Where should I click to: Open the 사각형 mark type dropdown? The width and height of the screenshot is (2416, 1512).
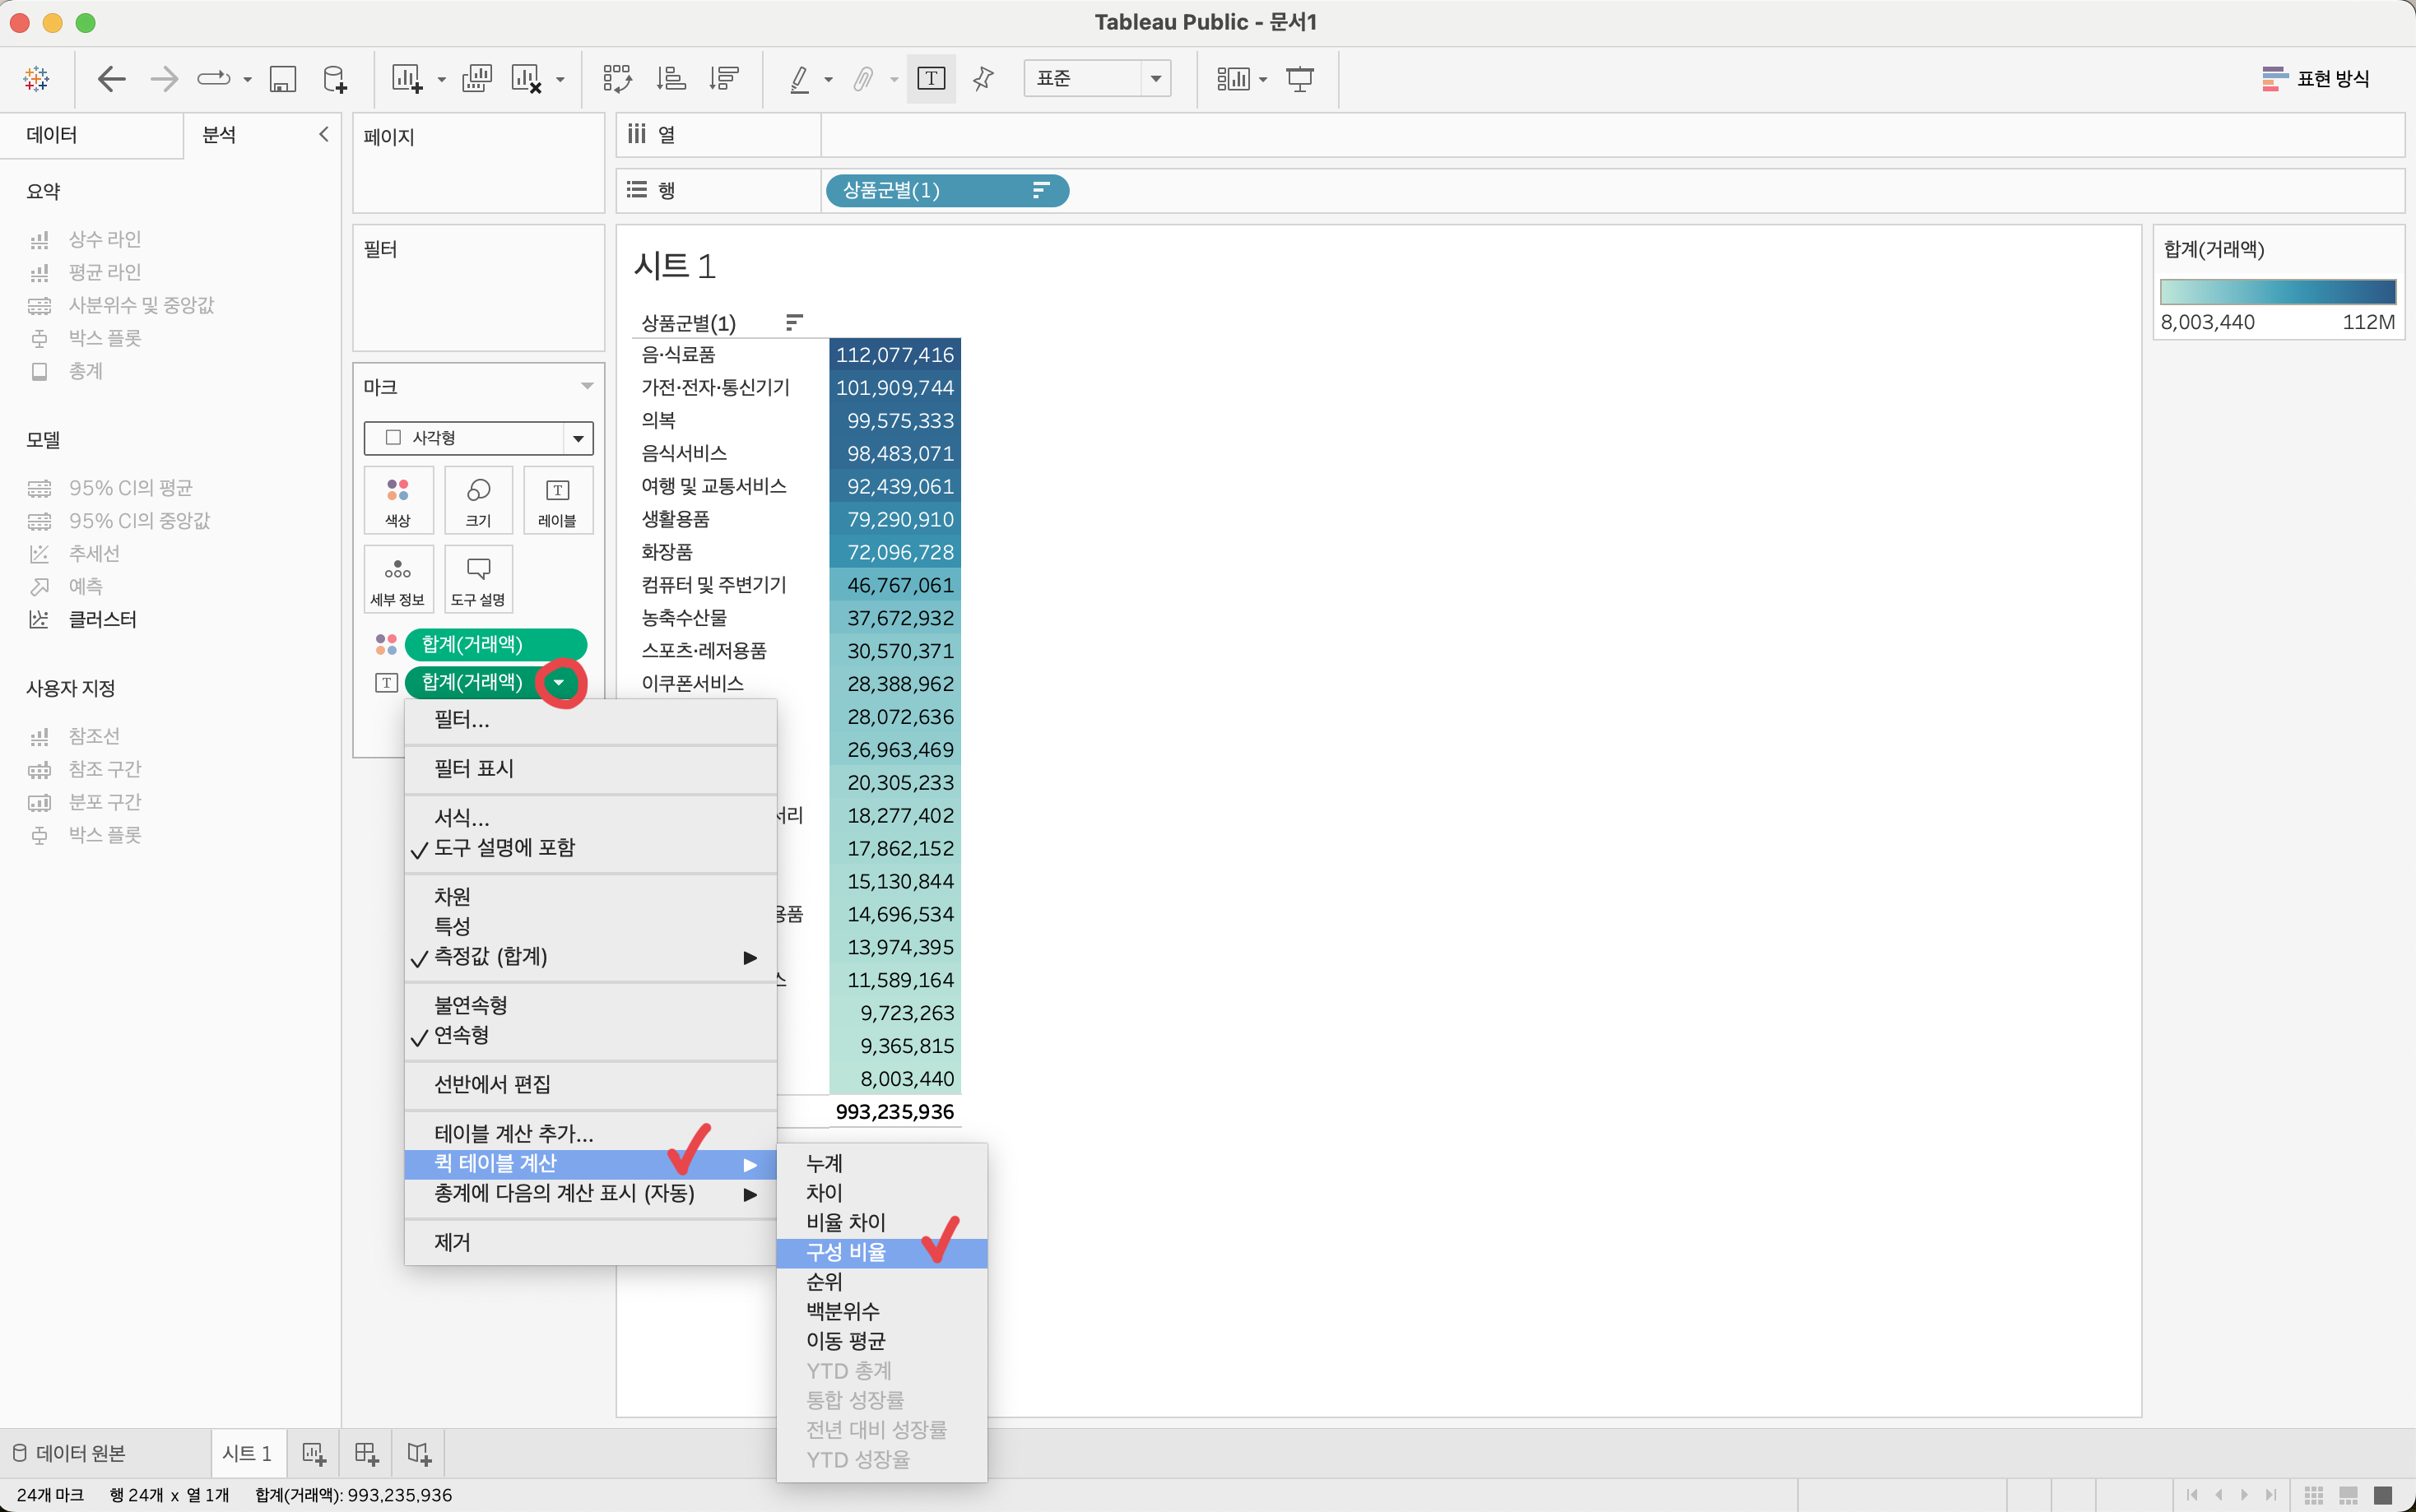click(x=478, y=437)
